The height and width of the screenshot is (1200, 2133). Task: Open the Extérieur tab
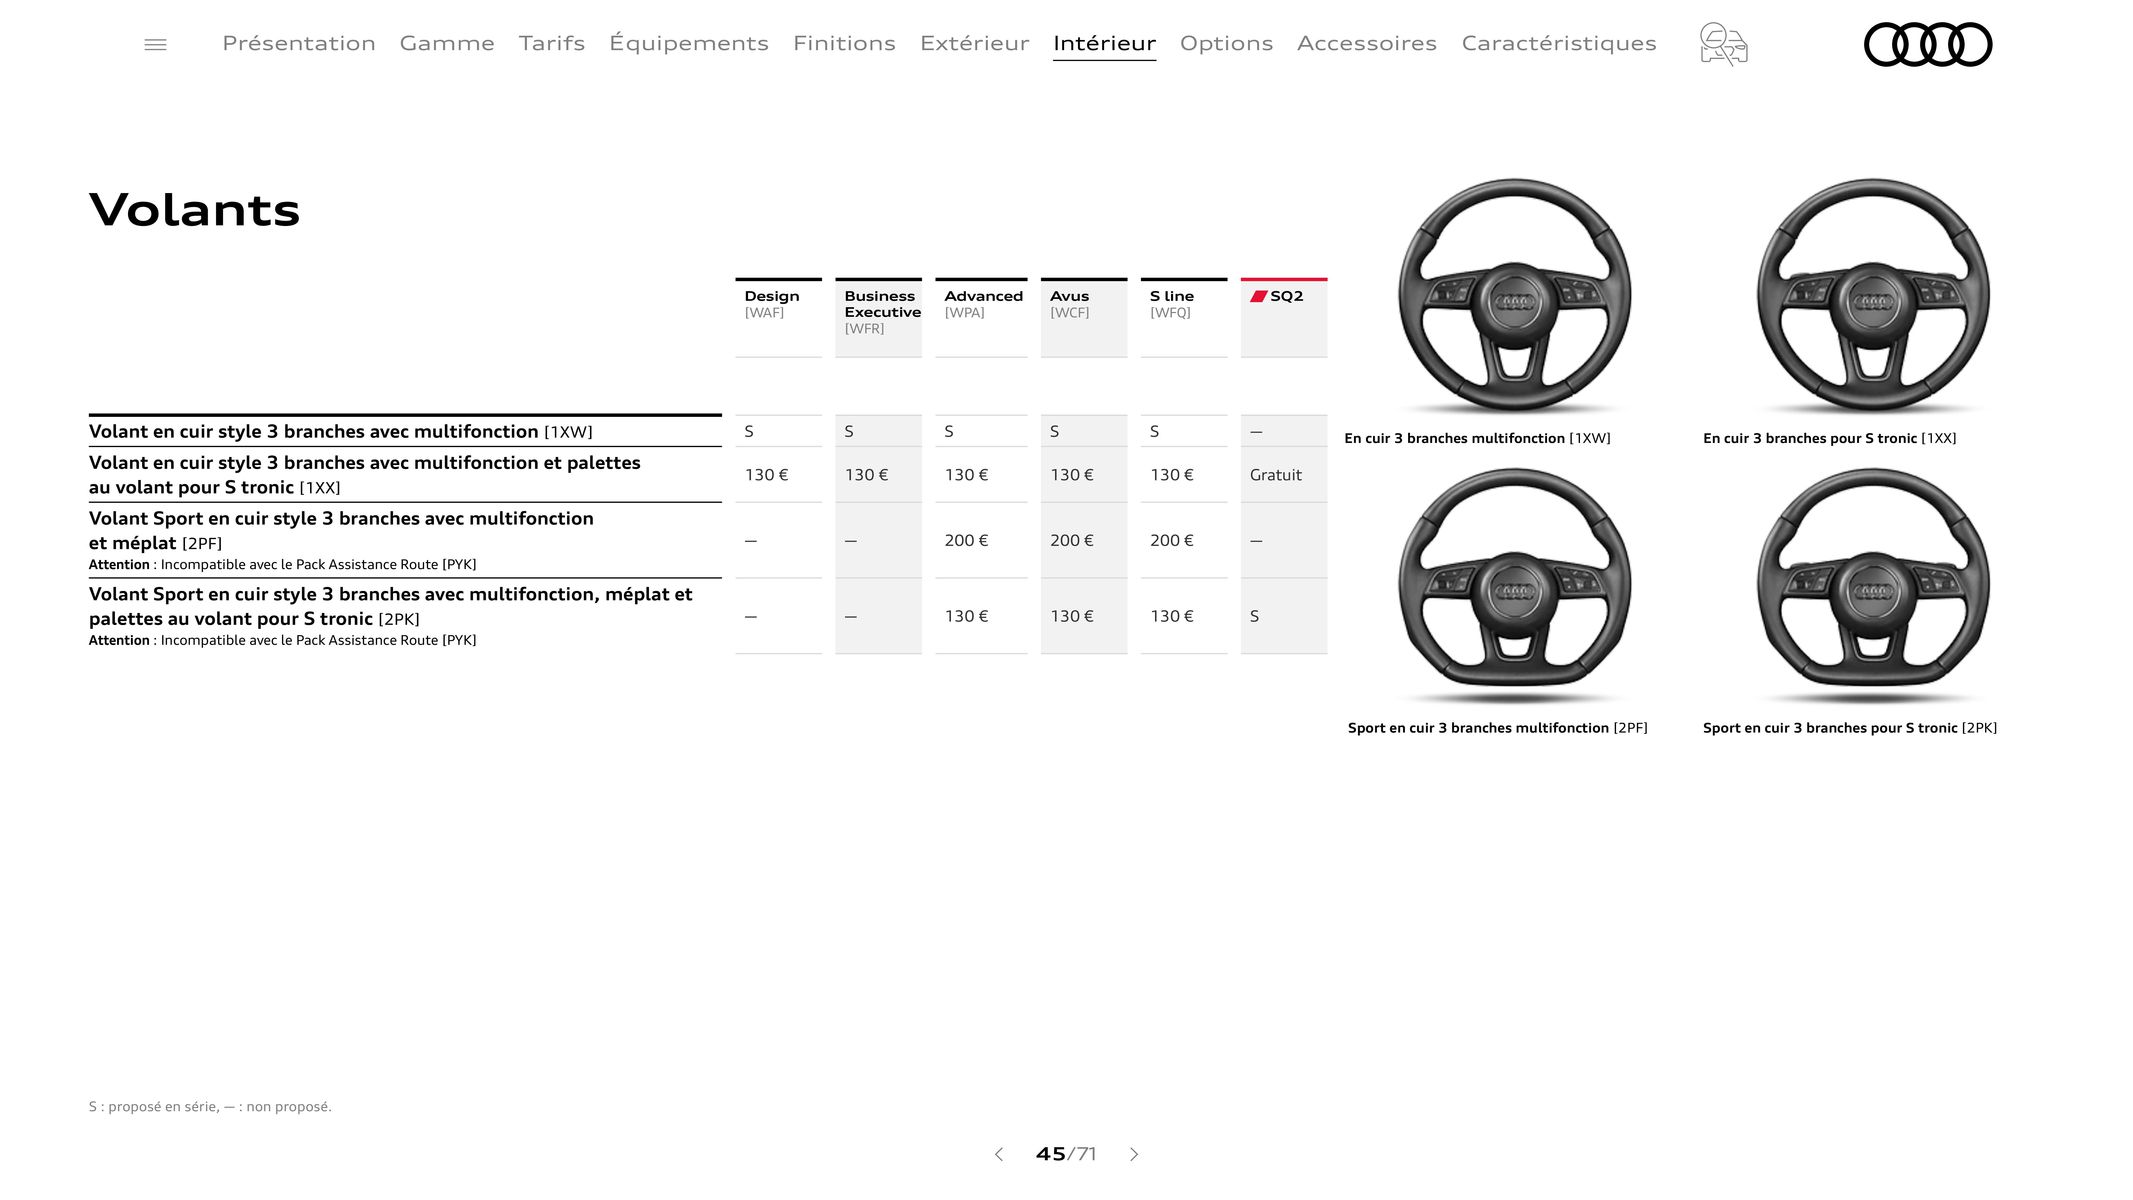pyautogui.click(x=974, y=43)
